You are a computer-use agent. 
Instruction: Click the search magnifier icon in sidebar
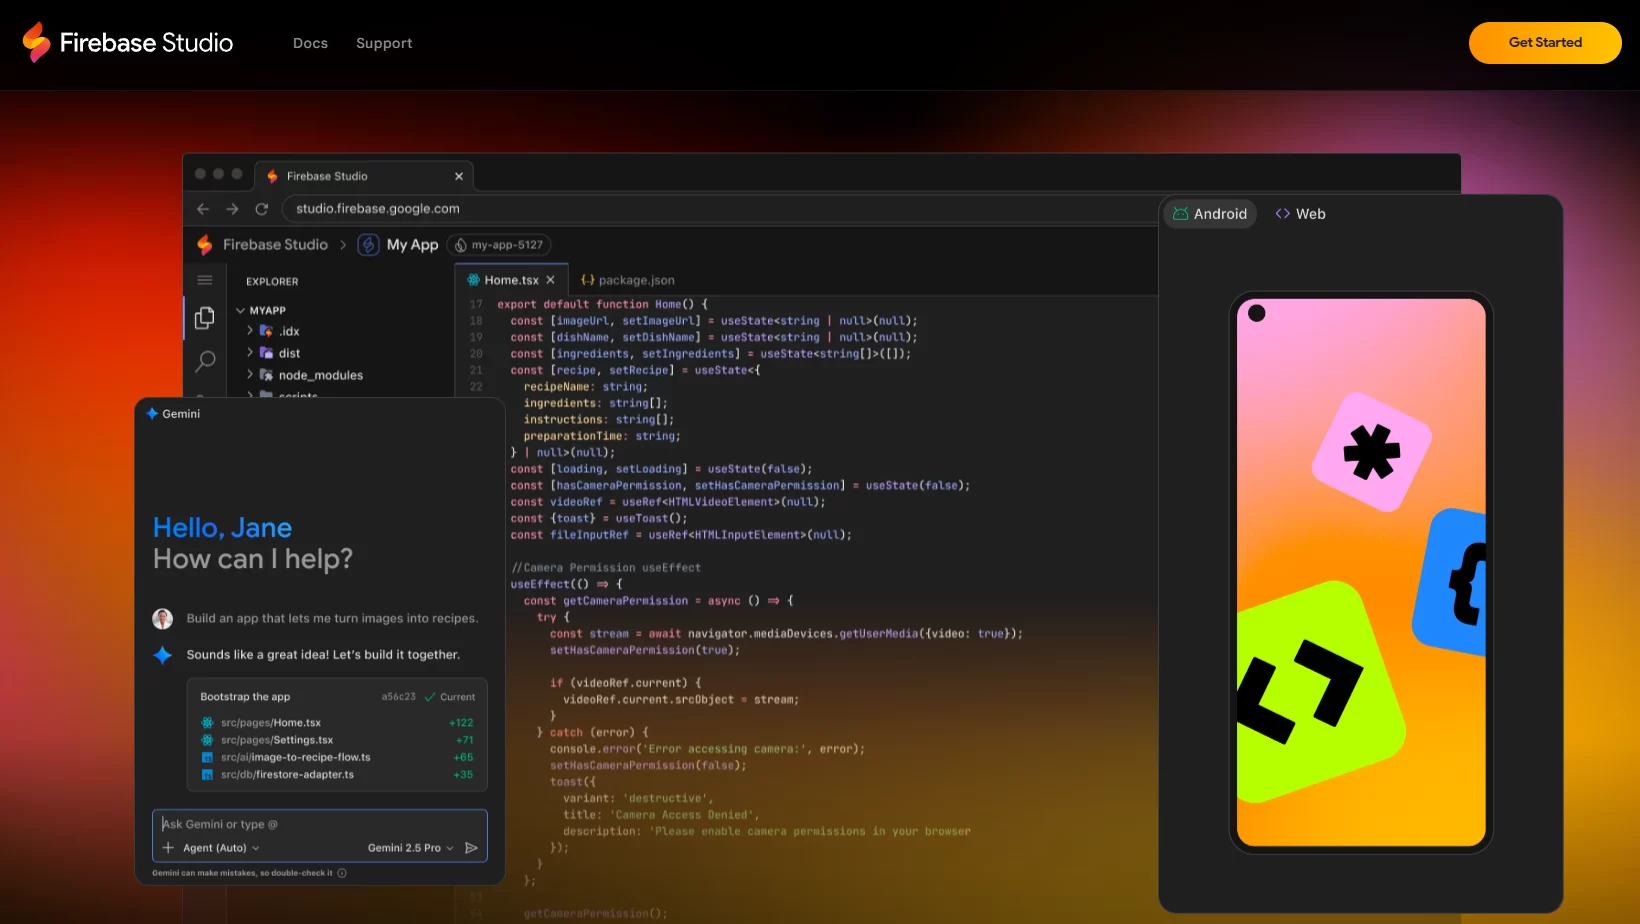click(x=205, y=361)
